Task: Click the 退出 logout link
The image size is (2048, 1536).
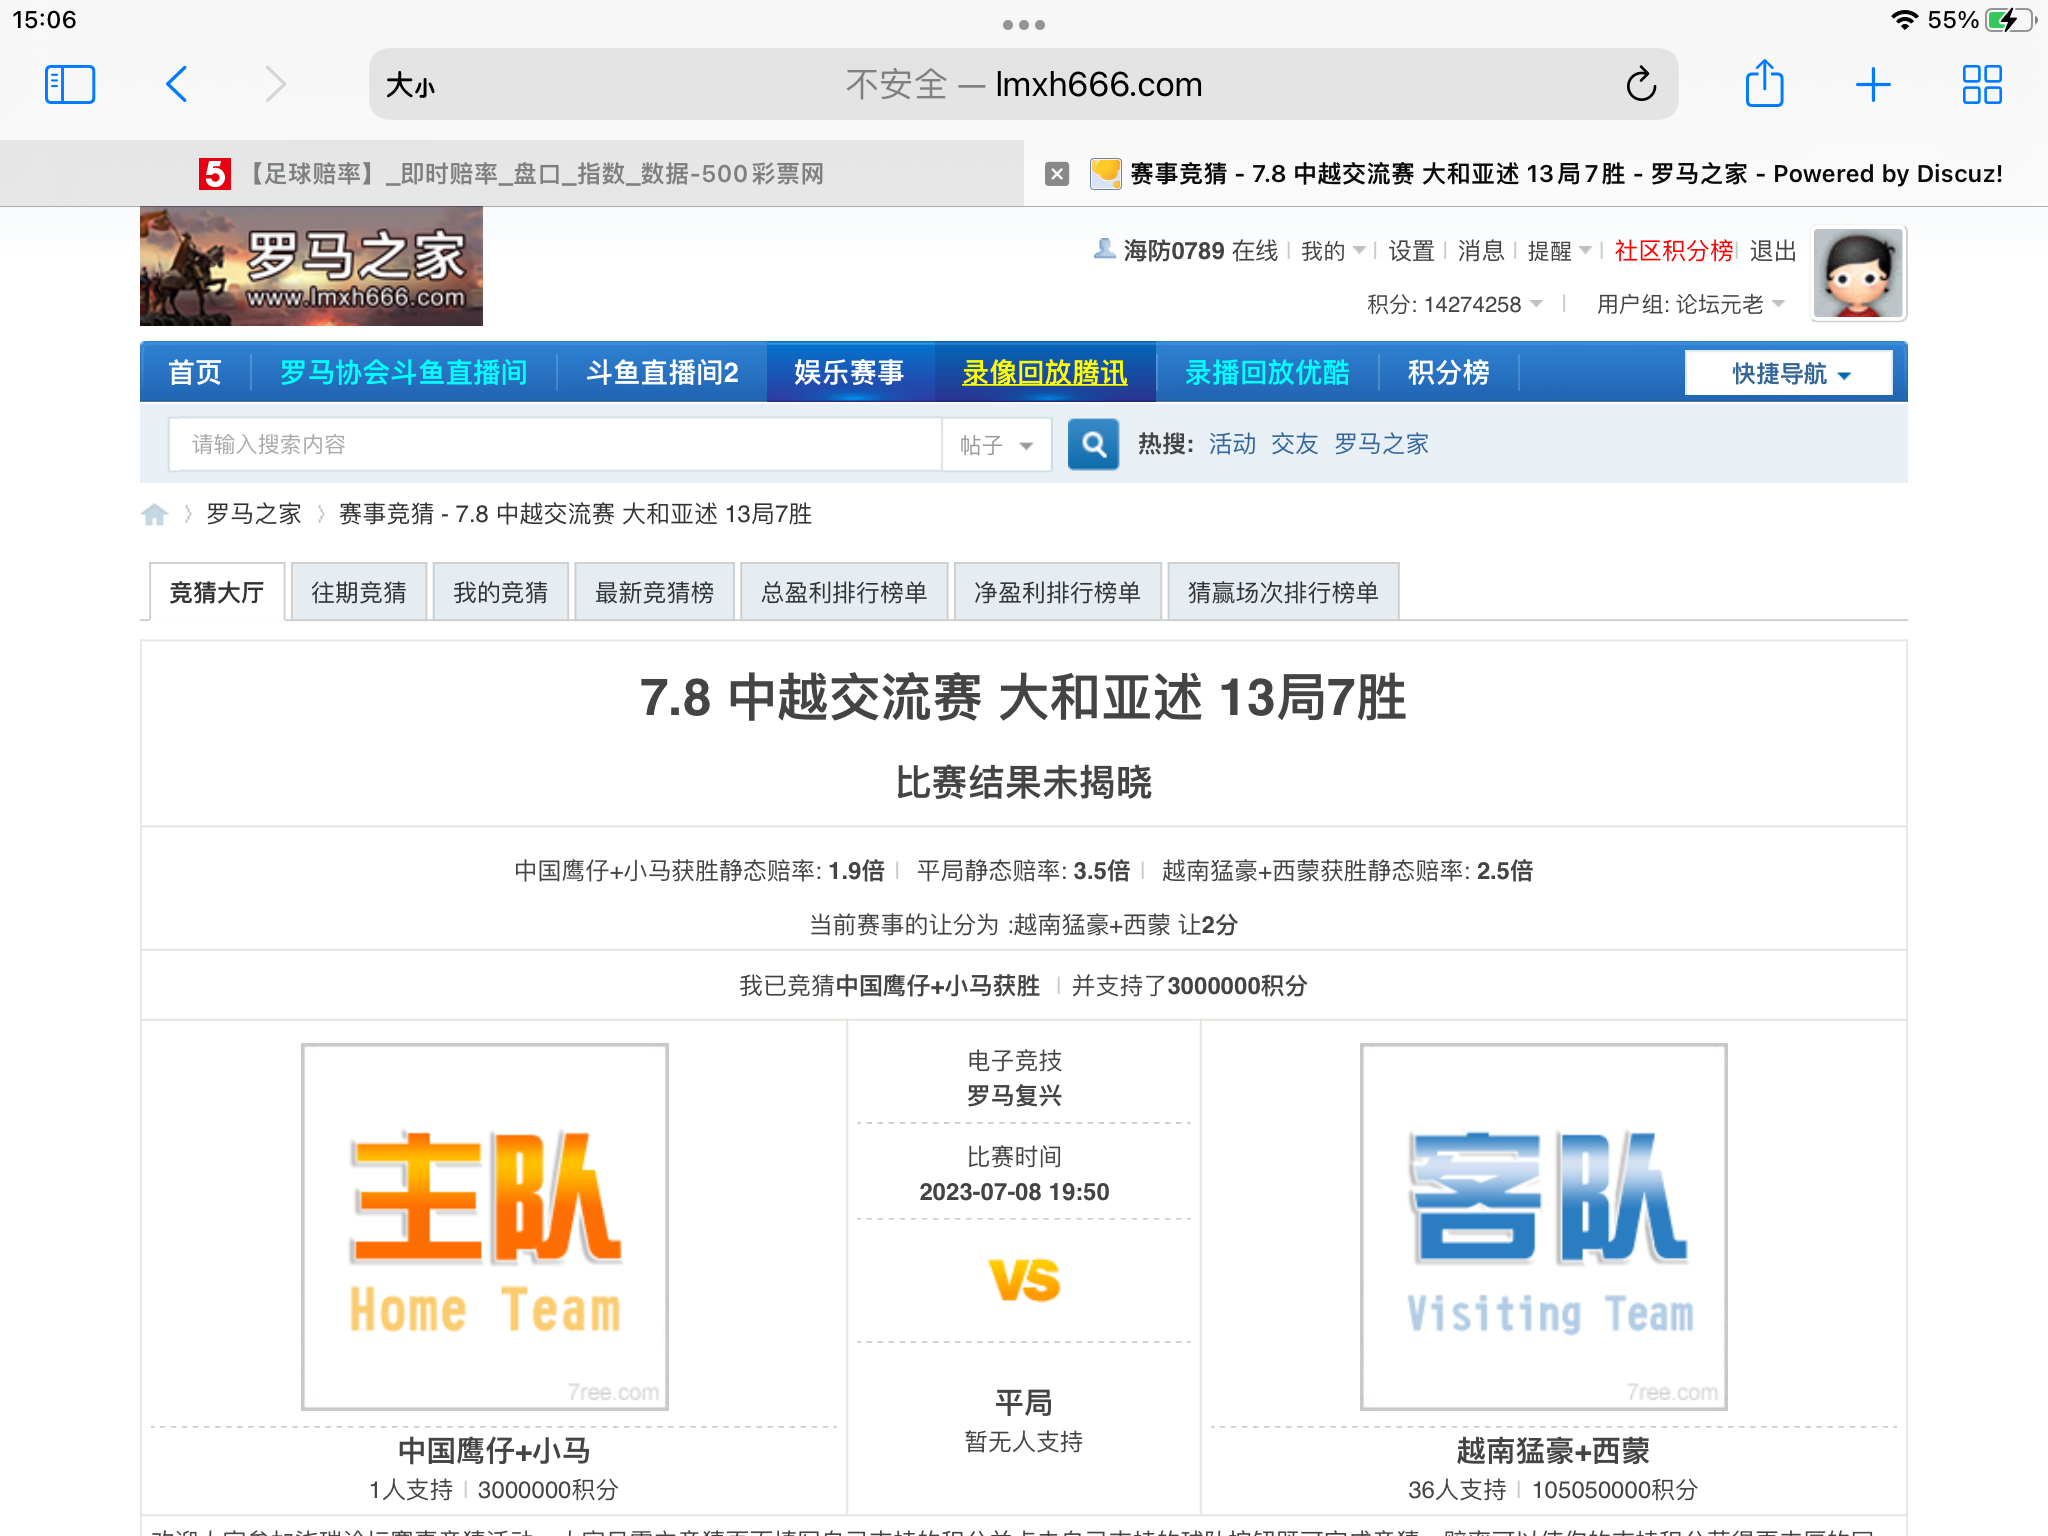Action: 1771,251
